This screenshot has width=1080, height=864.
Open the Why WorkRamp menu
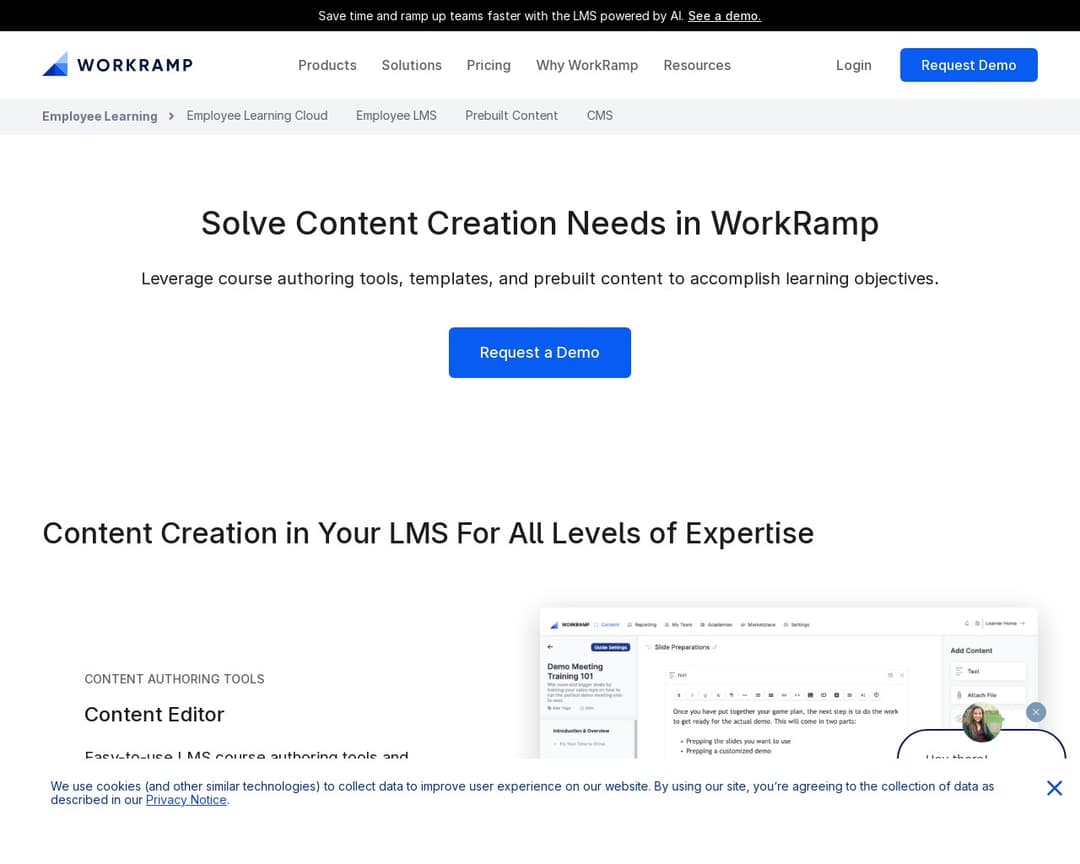pos(586,65)
